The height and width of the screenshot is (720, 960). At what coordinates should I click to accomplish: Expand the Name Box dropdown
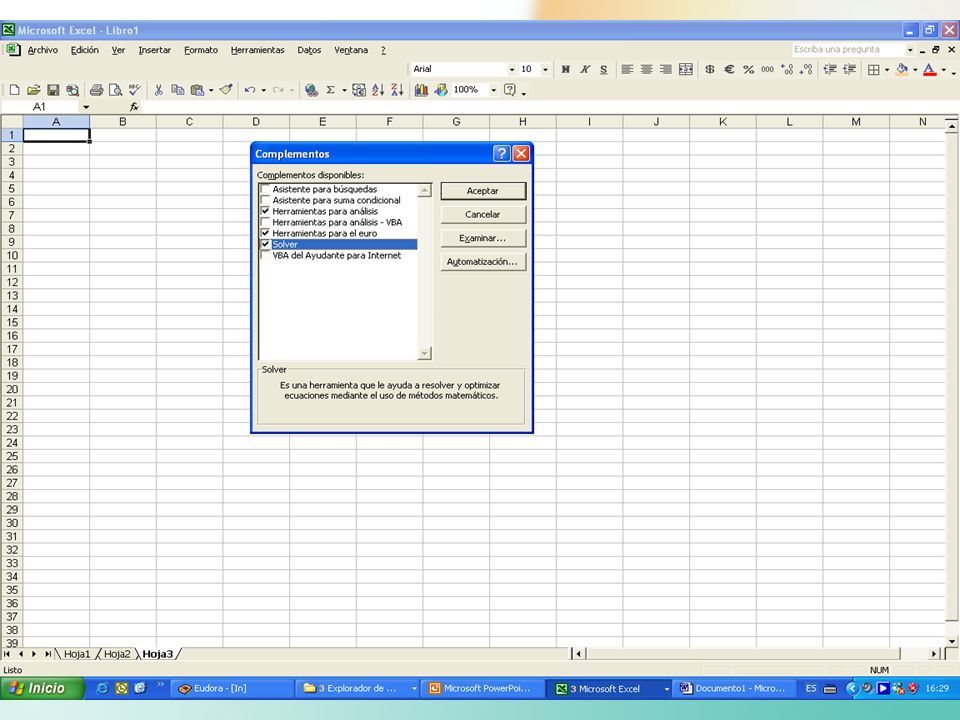click(86, 107)
